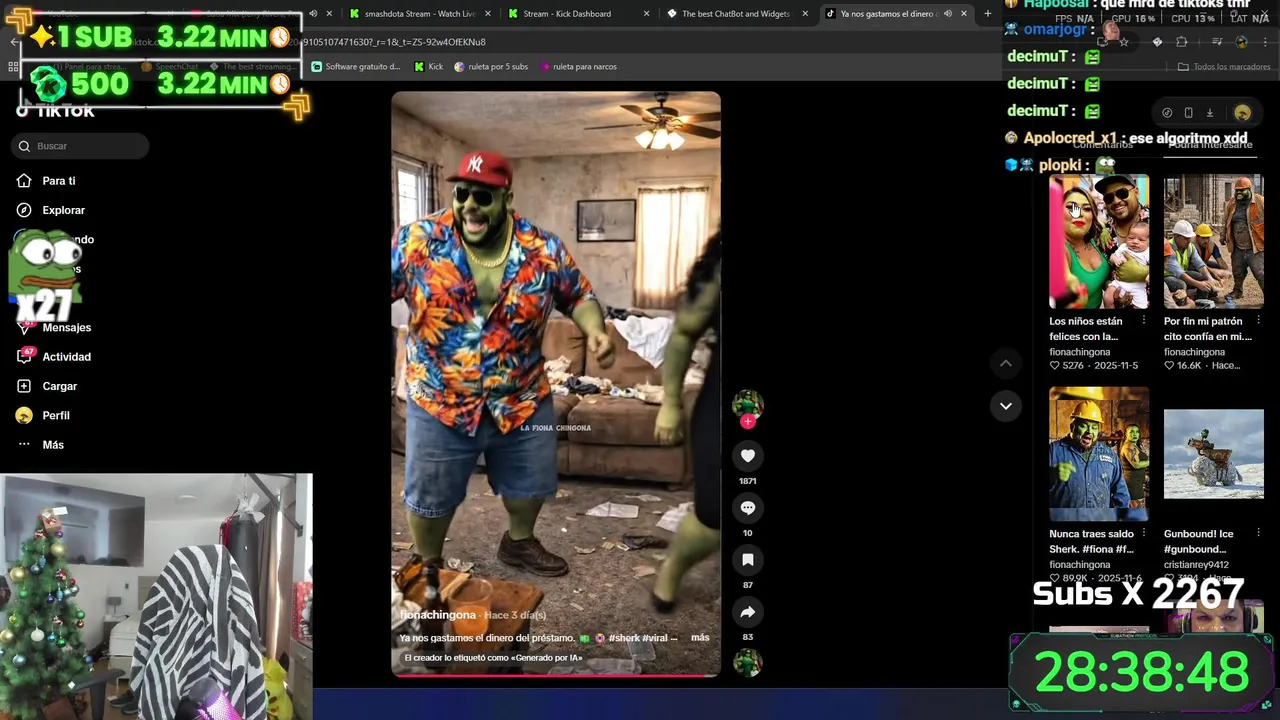Open options for 'Los niños están felices' video

(1144, 321)
